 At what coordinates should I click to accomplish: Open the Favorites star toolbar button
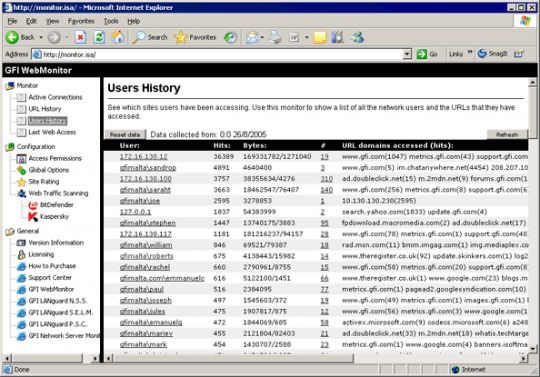[x=196, y=37]
